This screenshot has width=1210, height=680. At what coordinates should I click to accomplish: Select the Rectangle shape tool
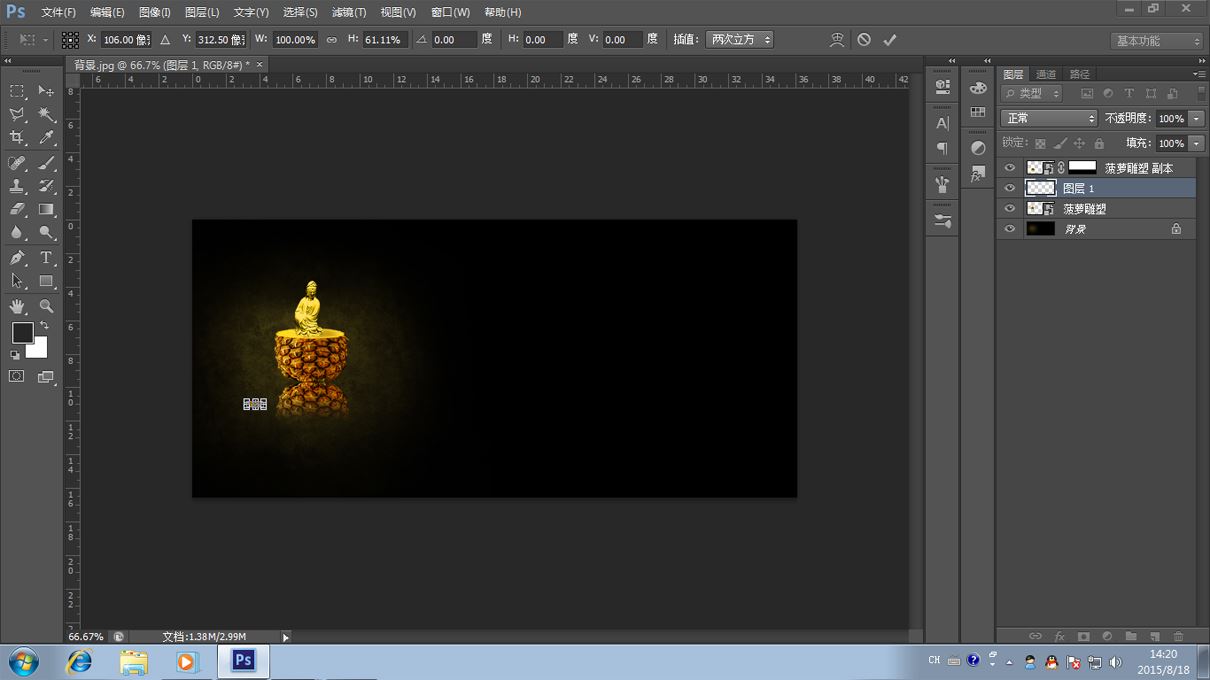click(x=46, y=282)
